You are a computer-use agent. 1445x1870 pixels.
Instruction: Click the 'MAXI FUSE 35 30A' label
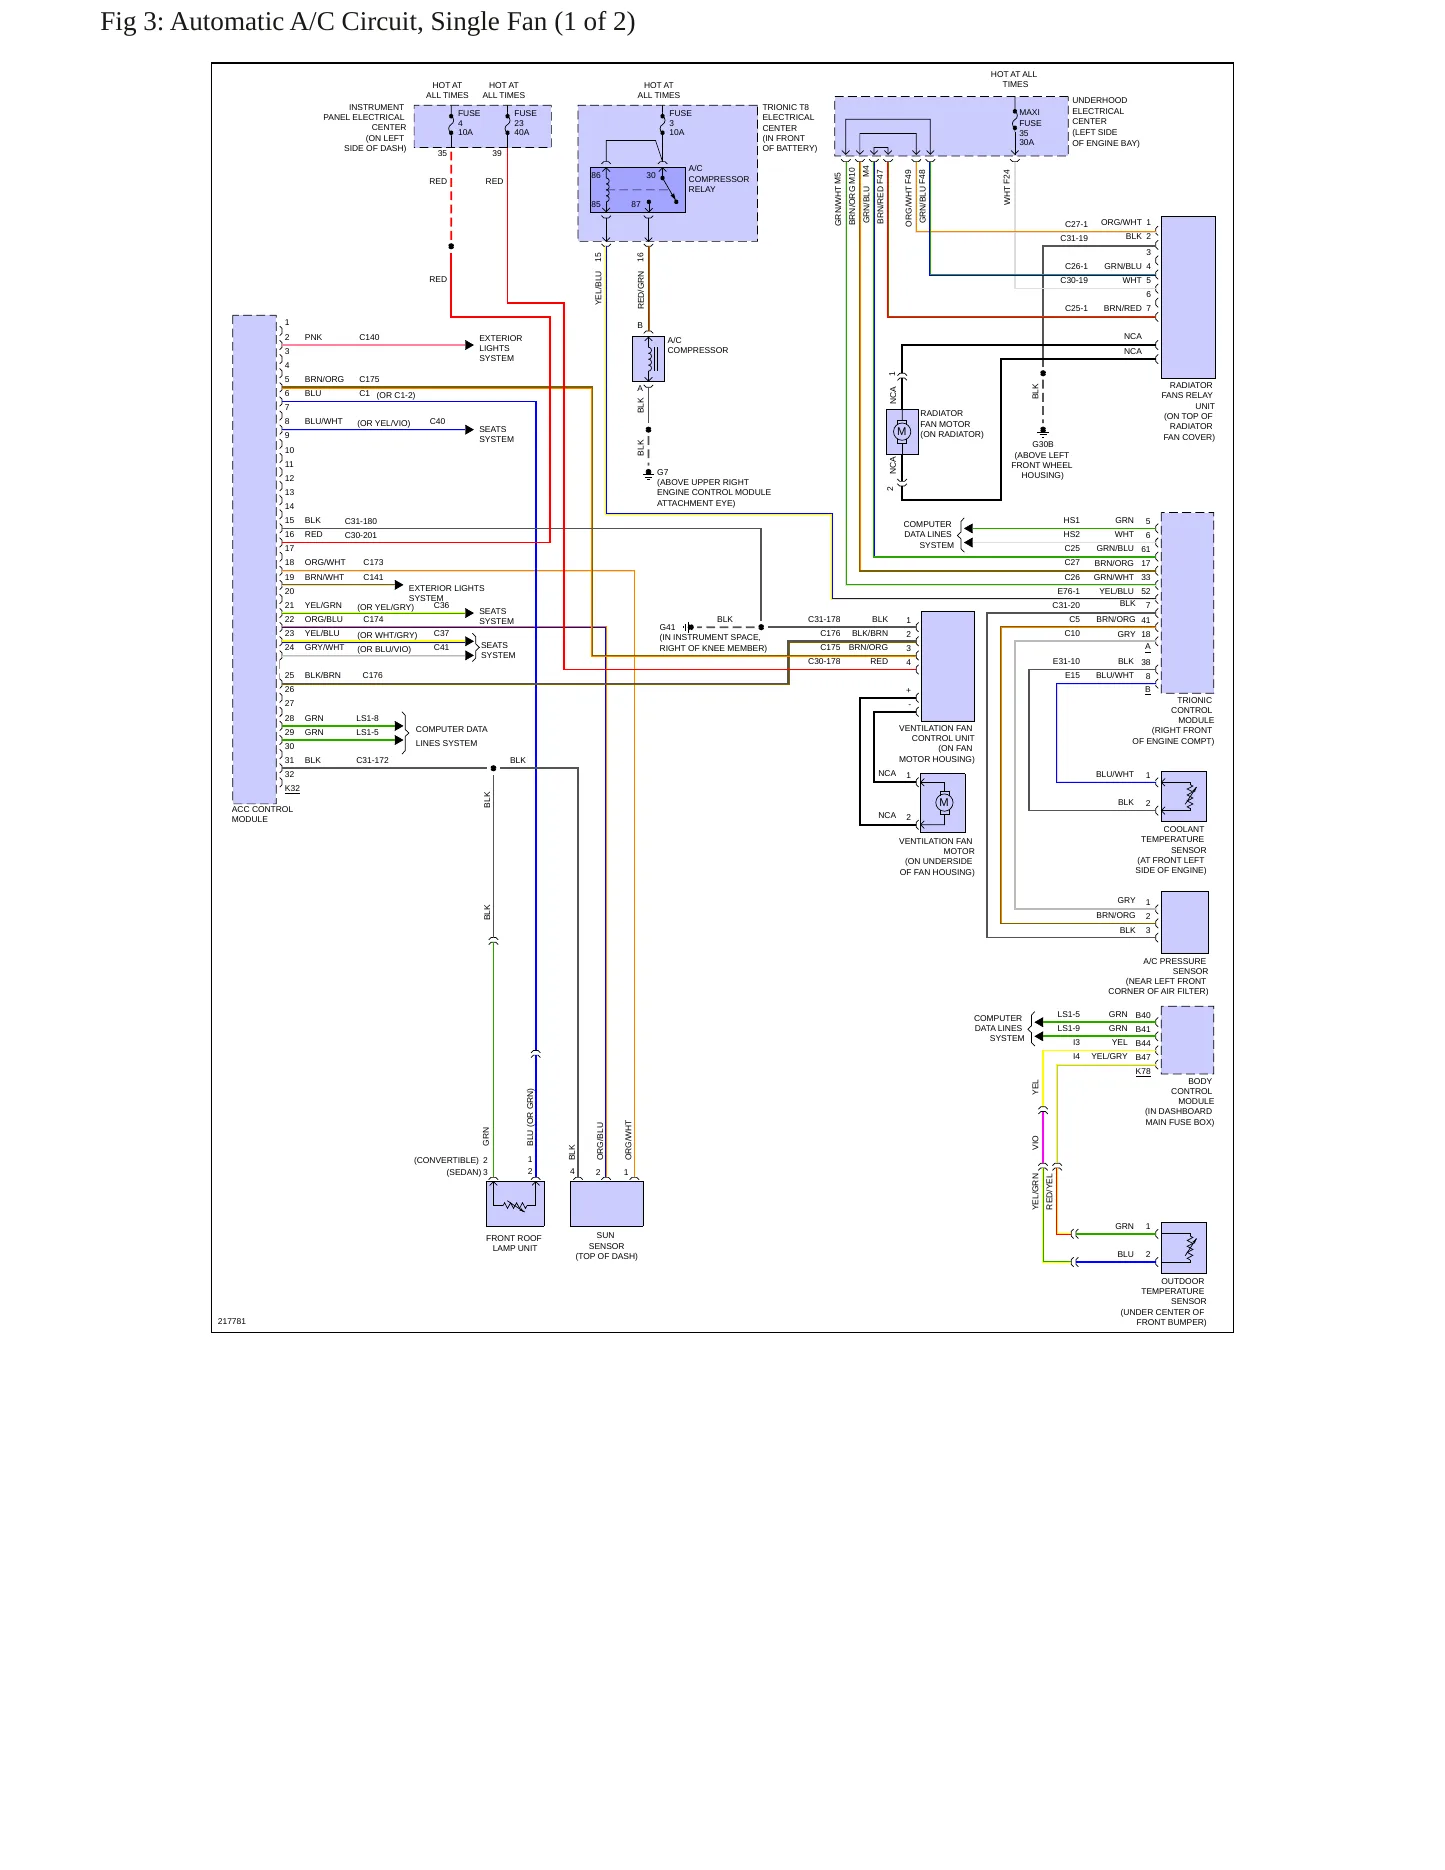coord(1030,127)
